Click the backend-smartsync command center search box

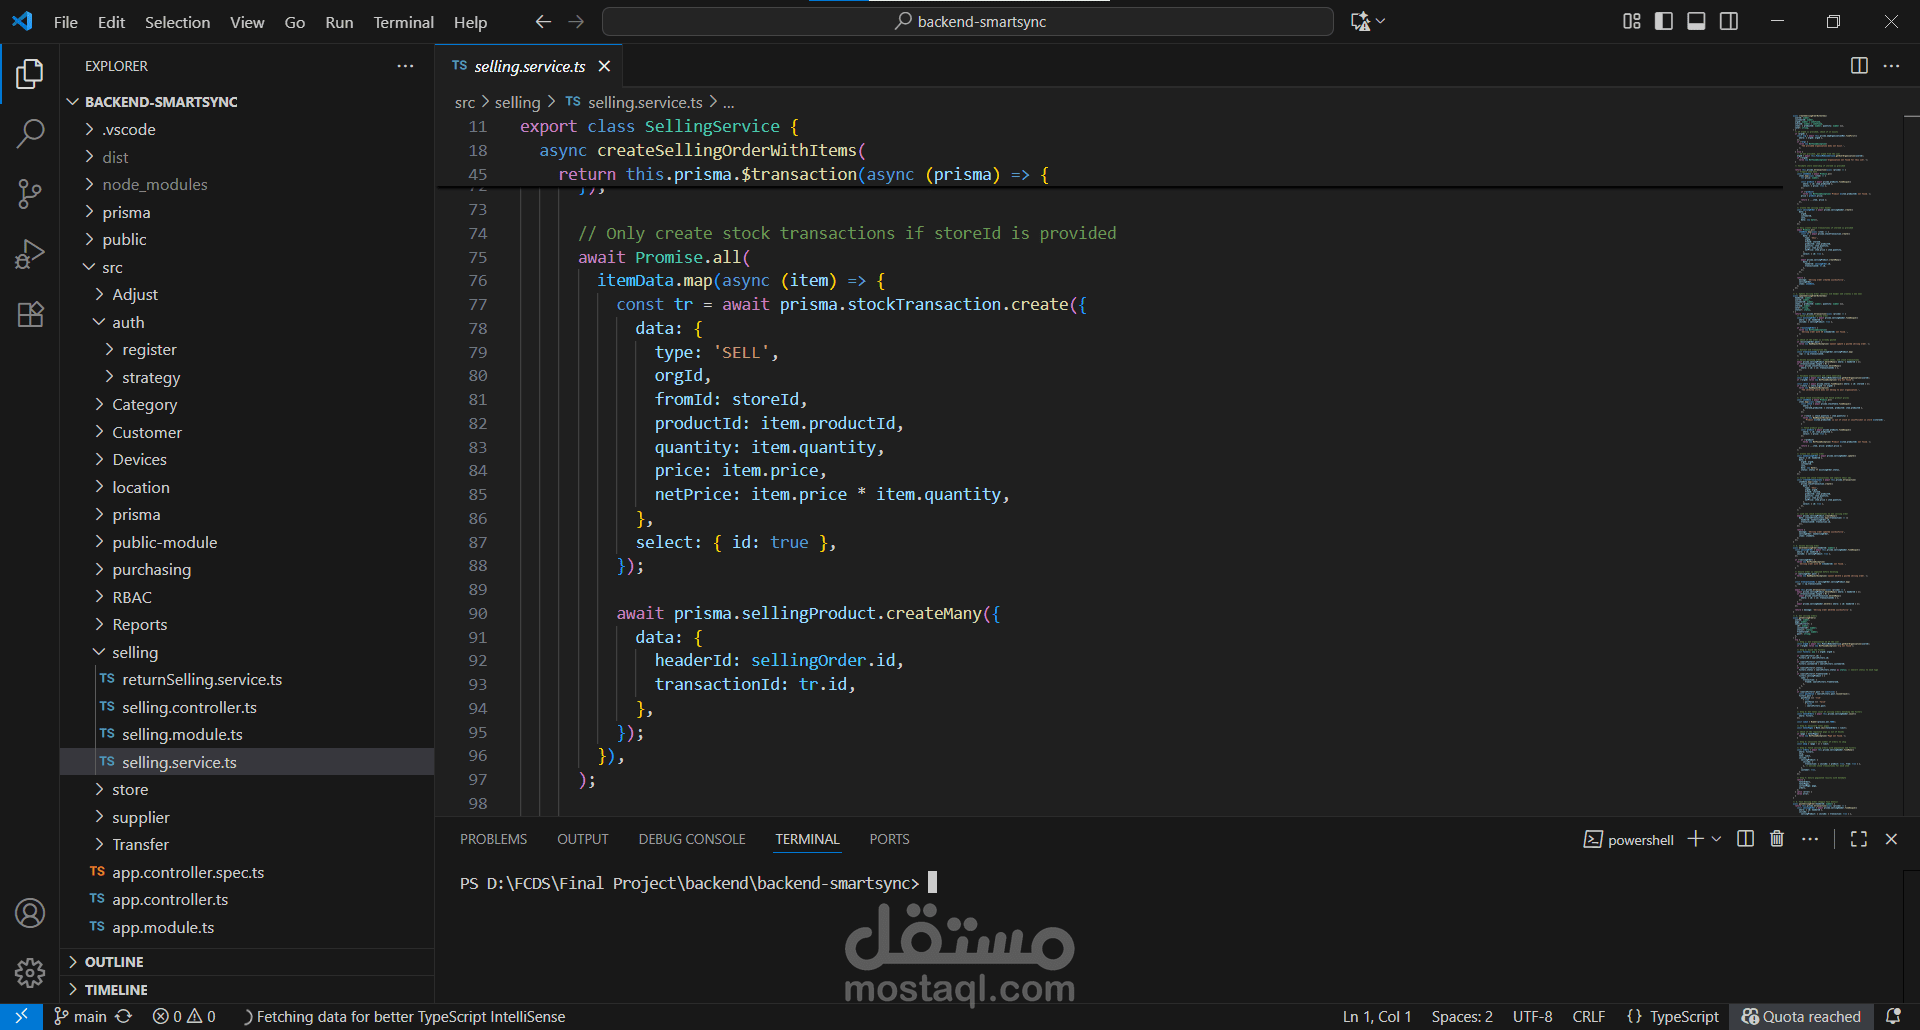click(x=968, y=21)
